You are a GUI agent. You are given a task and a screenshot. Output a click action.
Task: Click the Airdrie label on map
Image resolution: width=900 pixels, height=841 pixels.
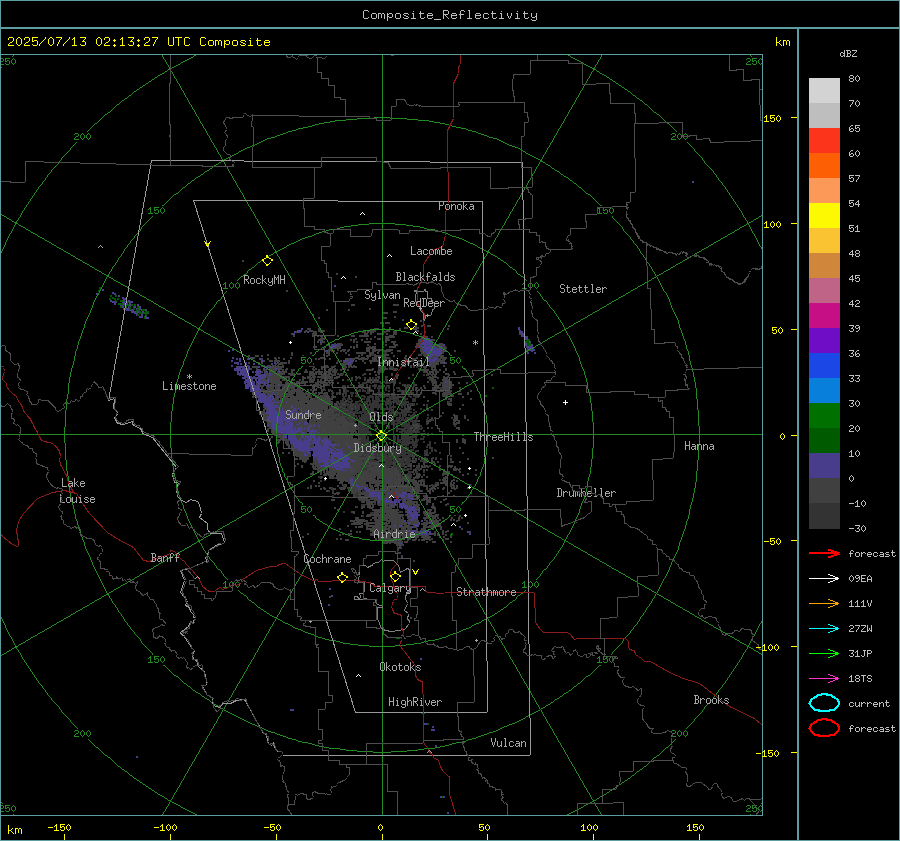394,534
